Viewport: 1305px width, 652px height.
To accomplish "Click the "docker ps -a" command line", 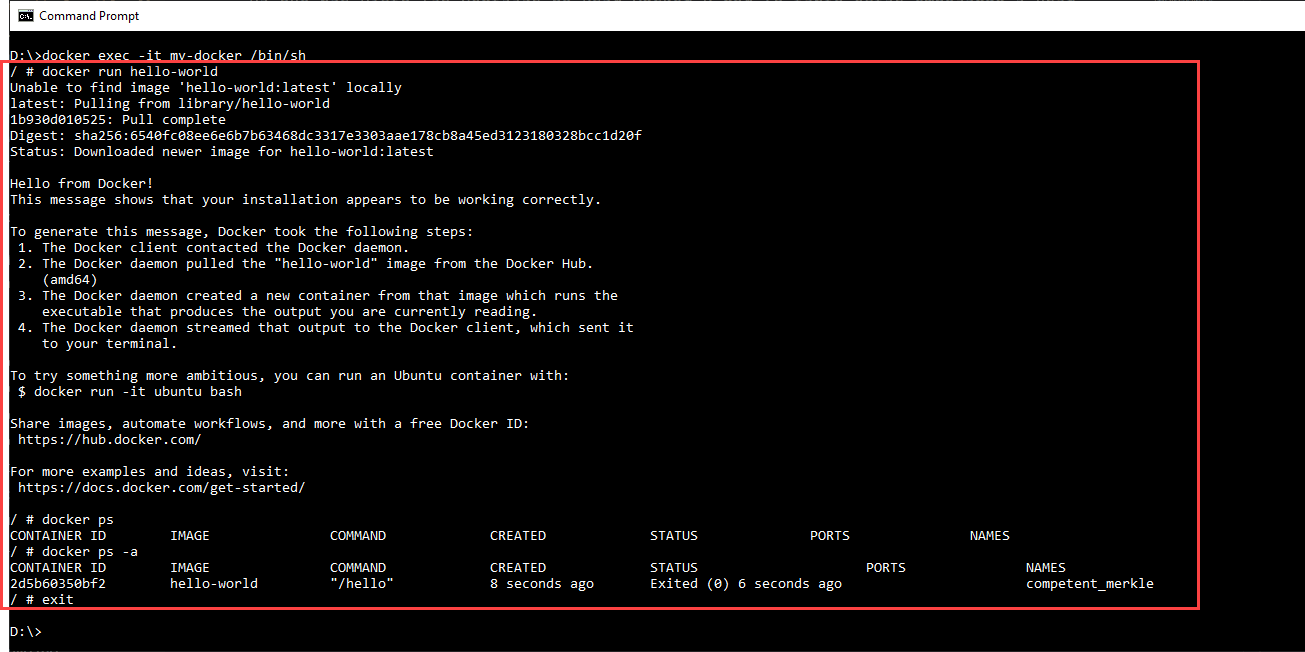I will tap(74, 551).
